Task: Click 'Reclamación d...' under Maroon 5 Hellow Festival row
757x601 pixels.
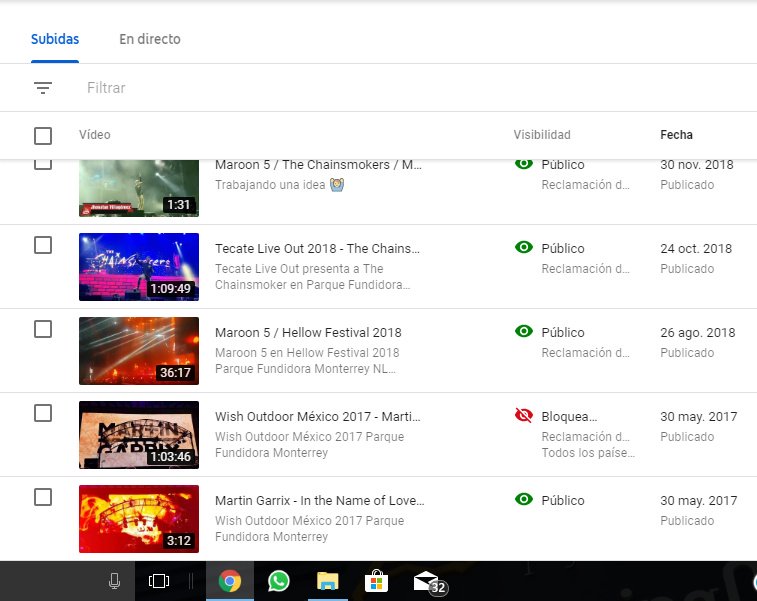Action: (585, 353)
